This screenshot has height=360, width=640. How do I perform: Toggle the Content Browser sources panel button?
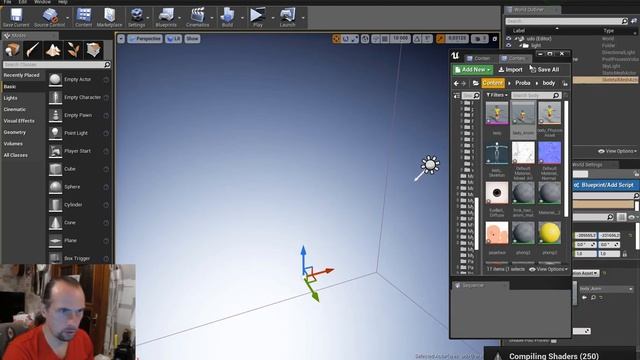(456, 96)
